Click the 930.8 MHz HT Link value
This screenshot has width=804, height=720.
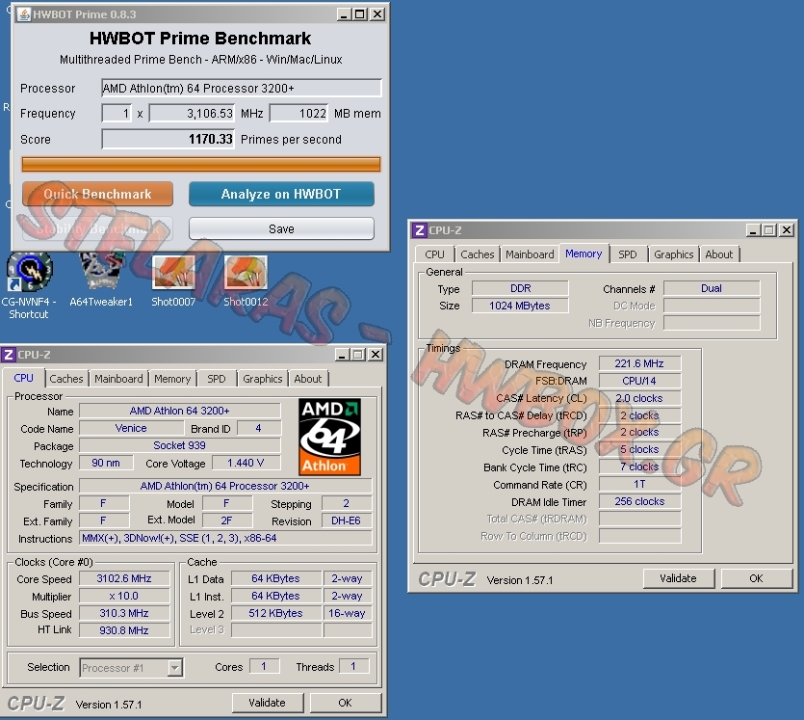pyautogui.click(x=124, y=630)
